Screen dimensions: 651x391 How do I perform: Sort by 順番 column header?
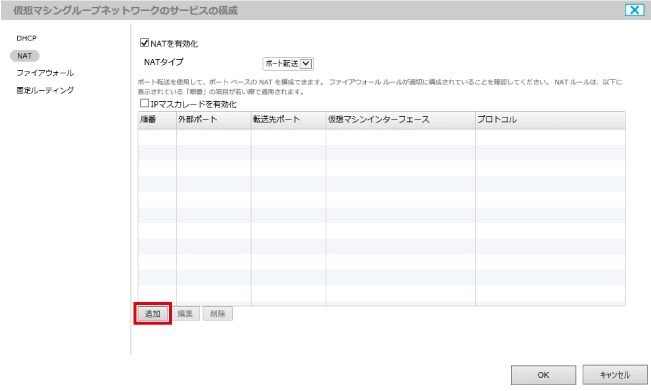157,120
